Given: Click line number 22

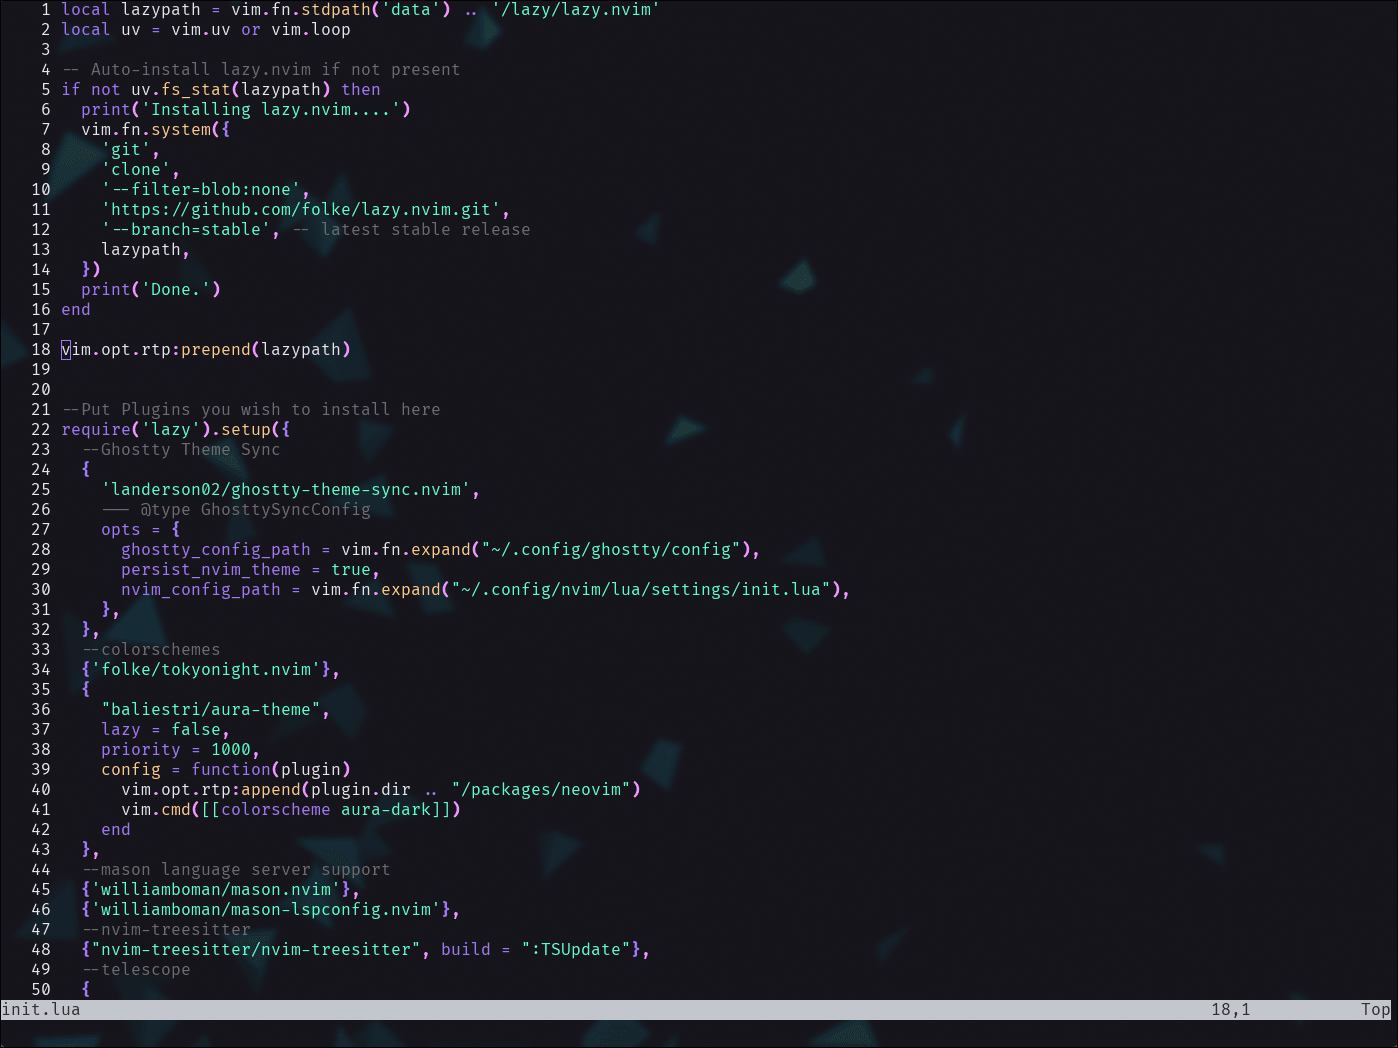Looking at the screenshot, I should point(41,429).
